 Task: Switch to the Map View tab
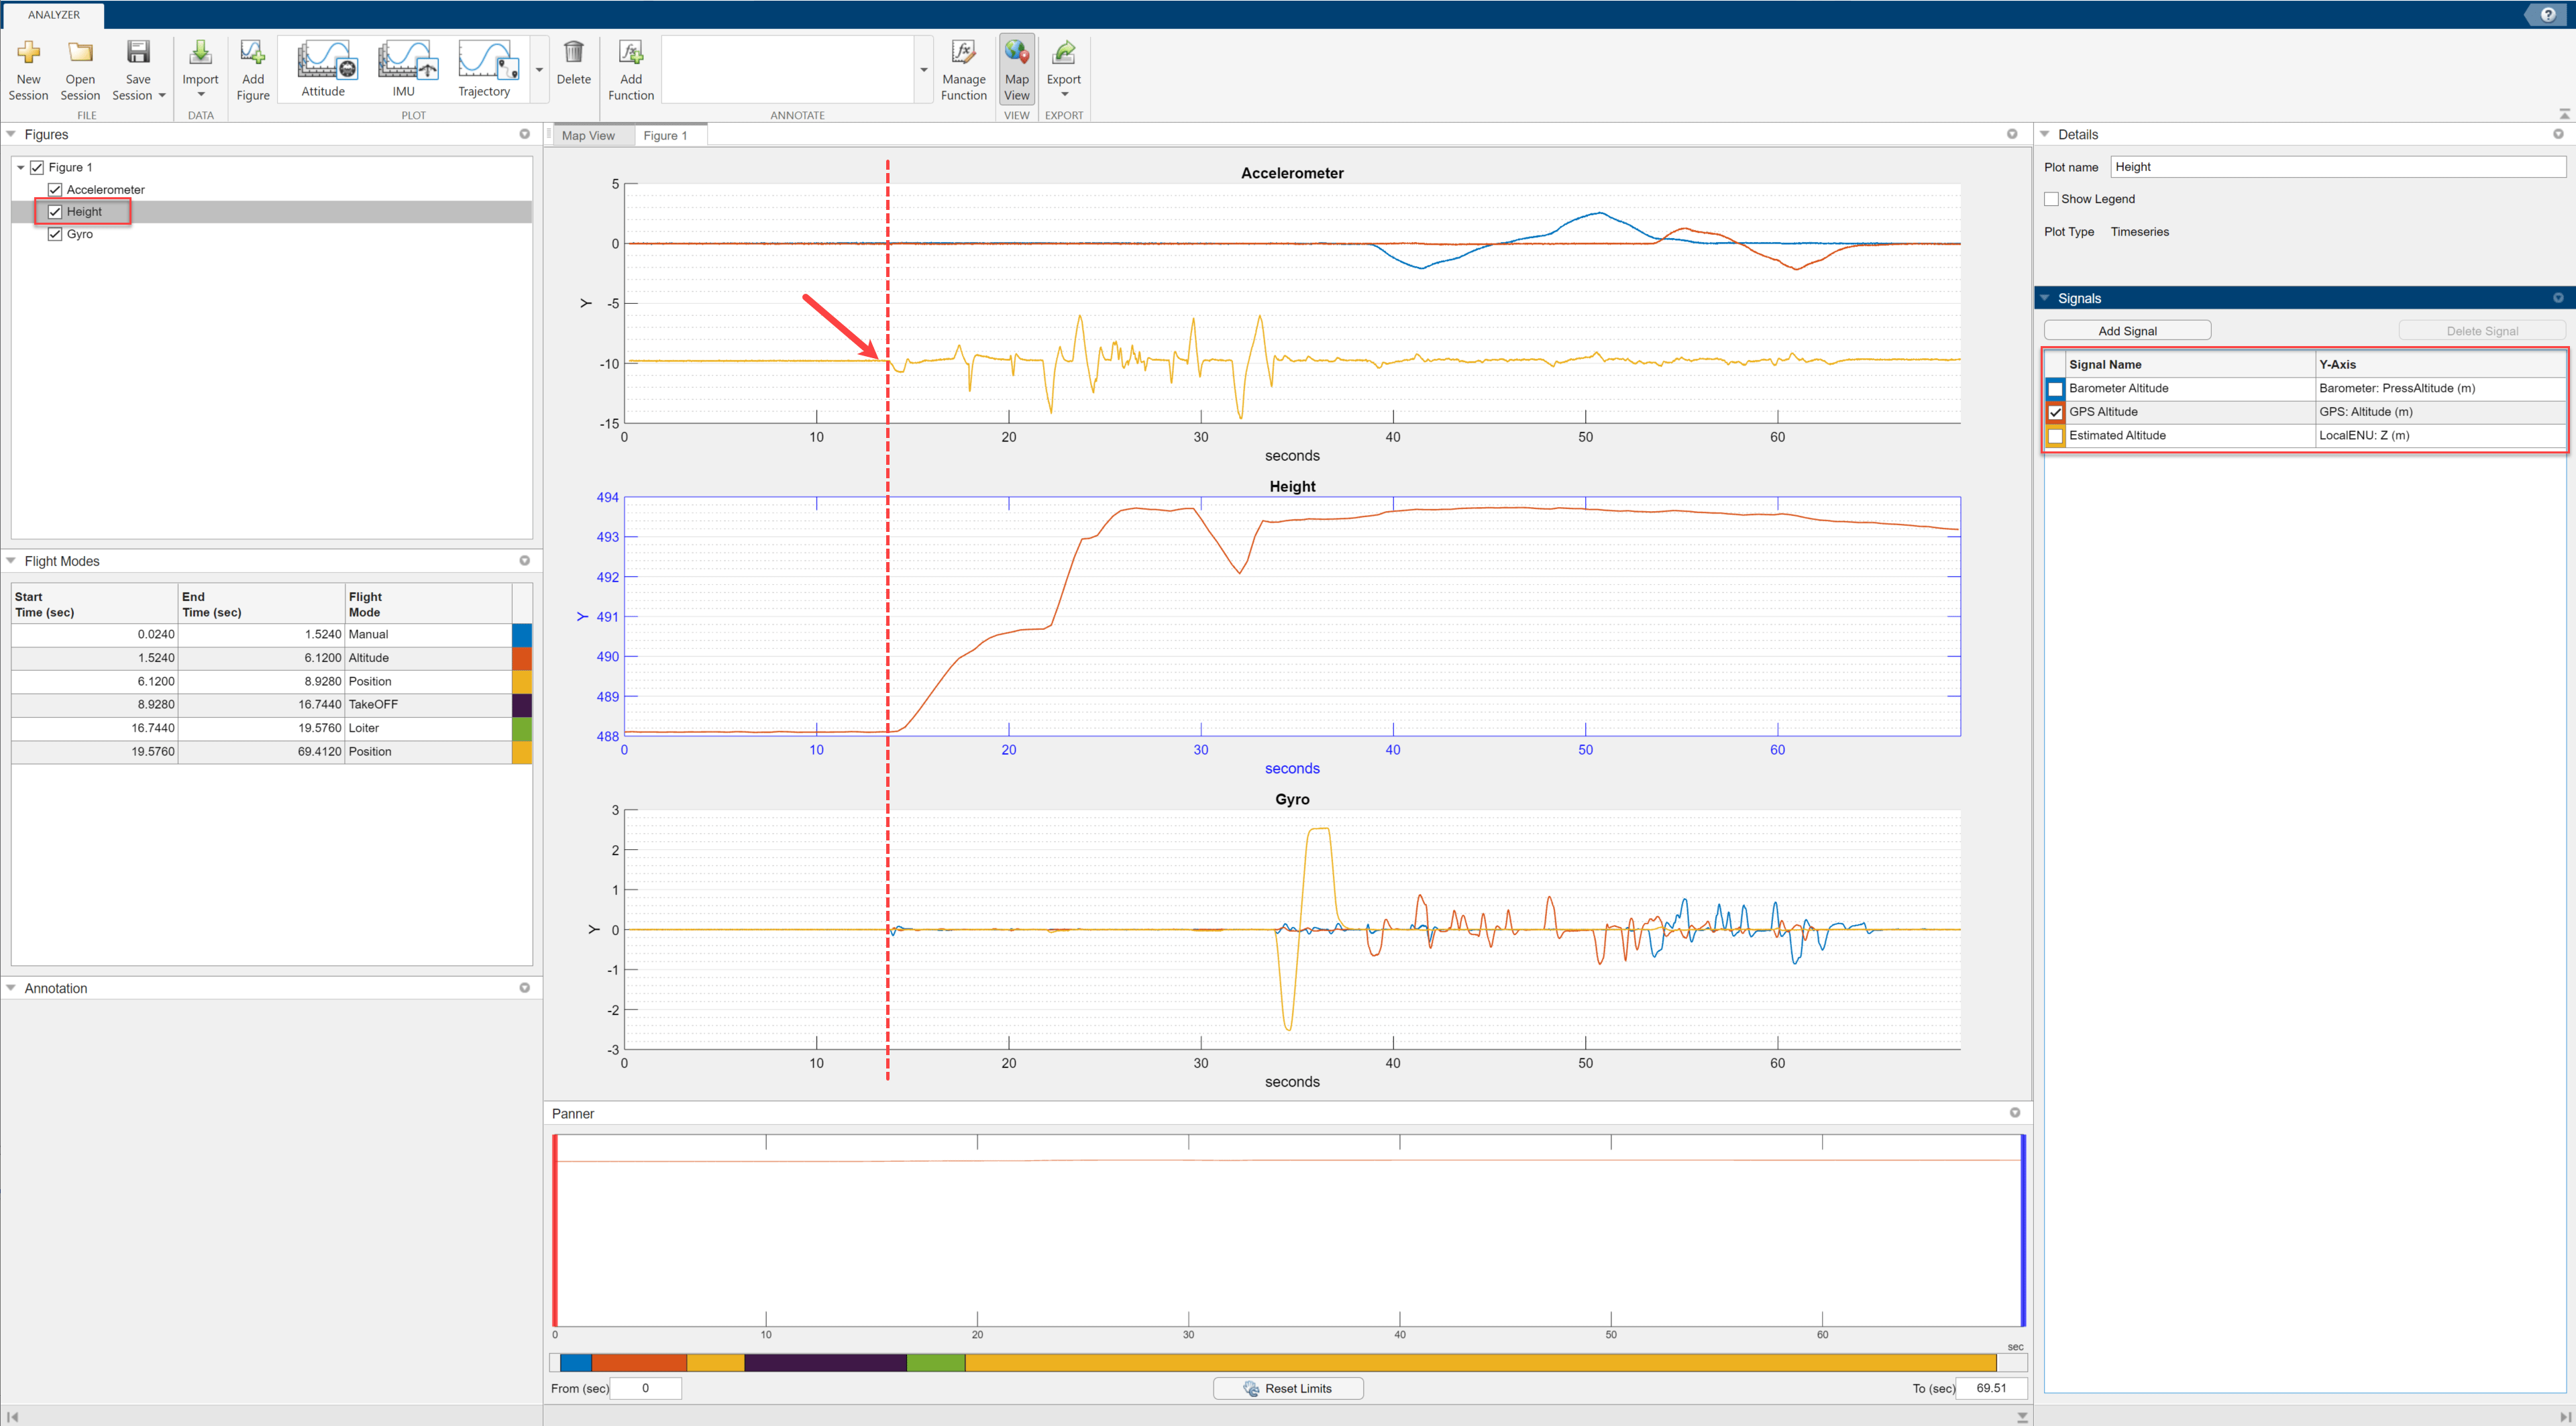(588, 136)
